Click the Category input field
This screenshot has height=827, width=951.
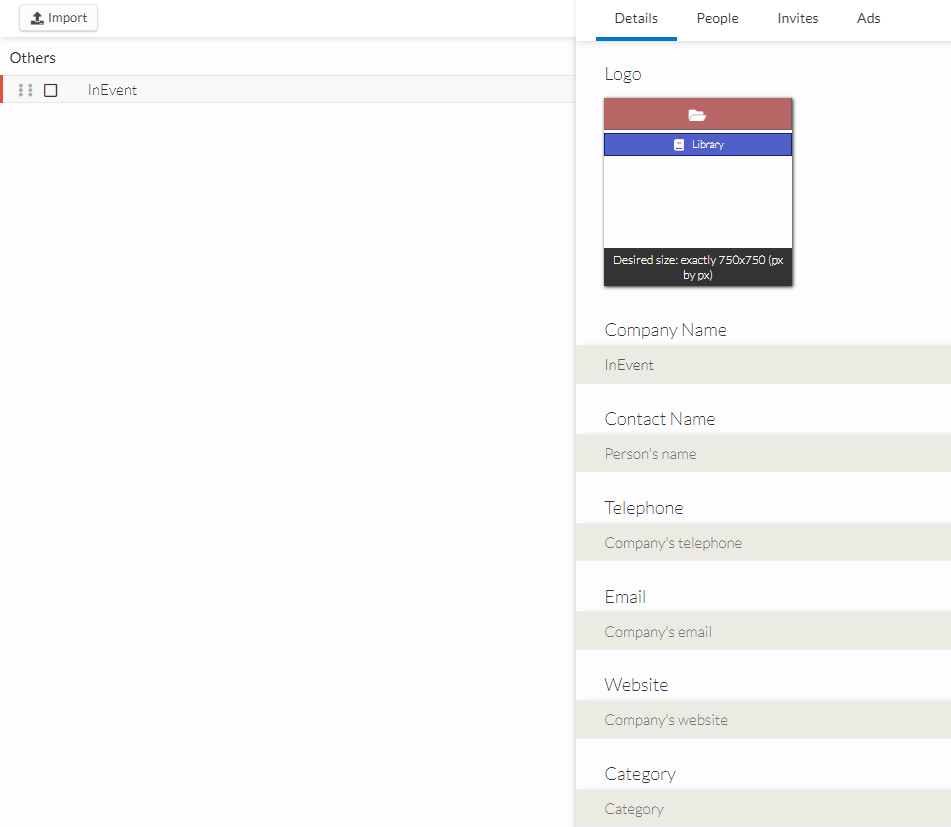(763, 808)
